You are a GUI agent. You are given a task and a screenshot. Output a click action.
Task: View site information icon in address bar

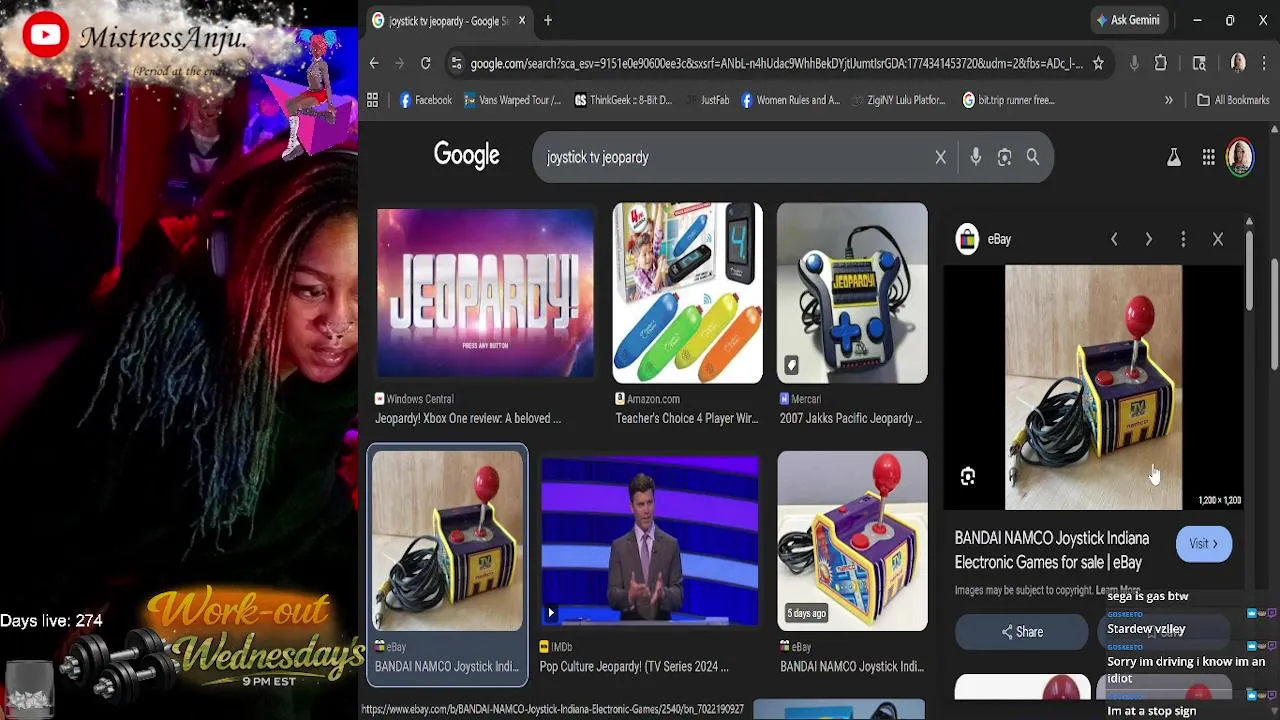[456, 63]
